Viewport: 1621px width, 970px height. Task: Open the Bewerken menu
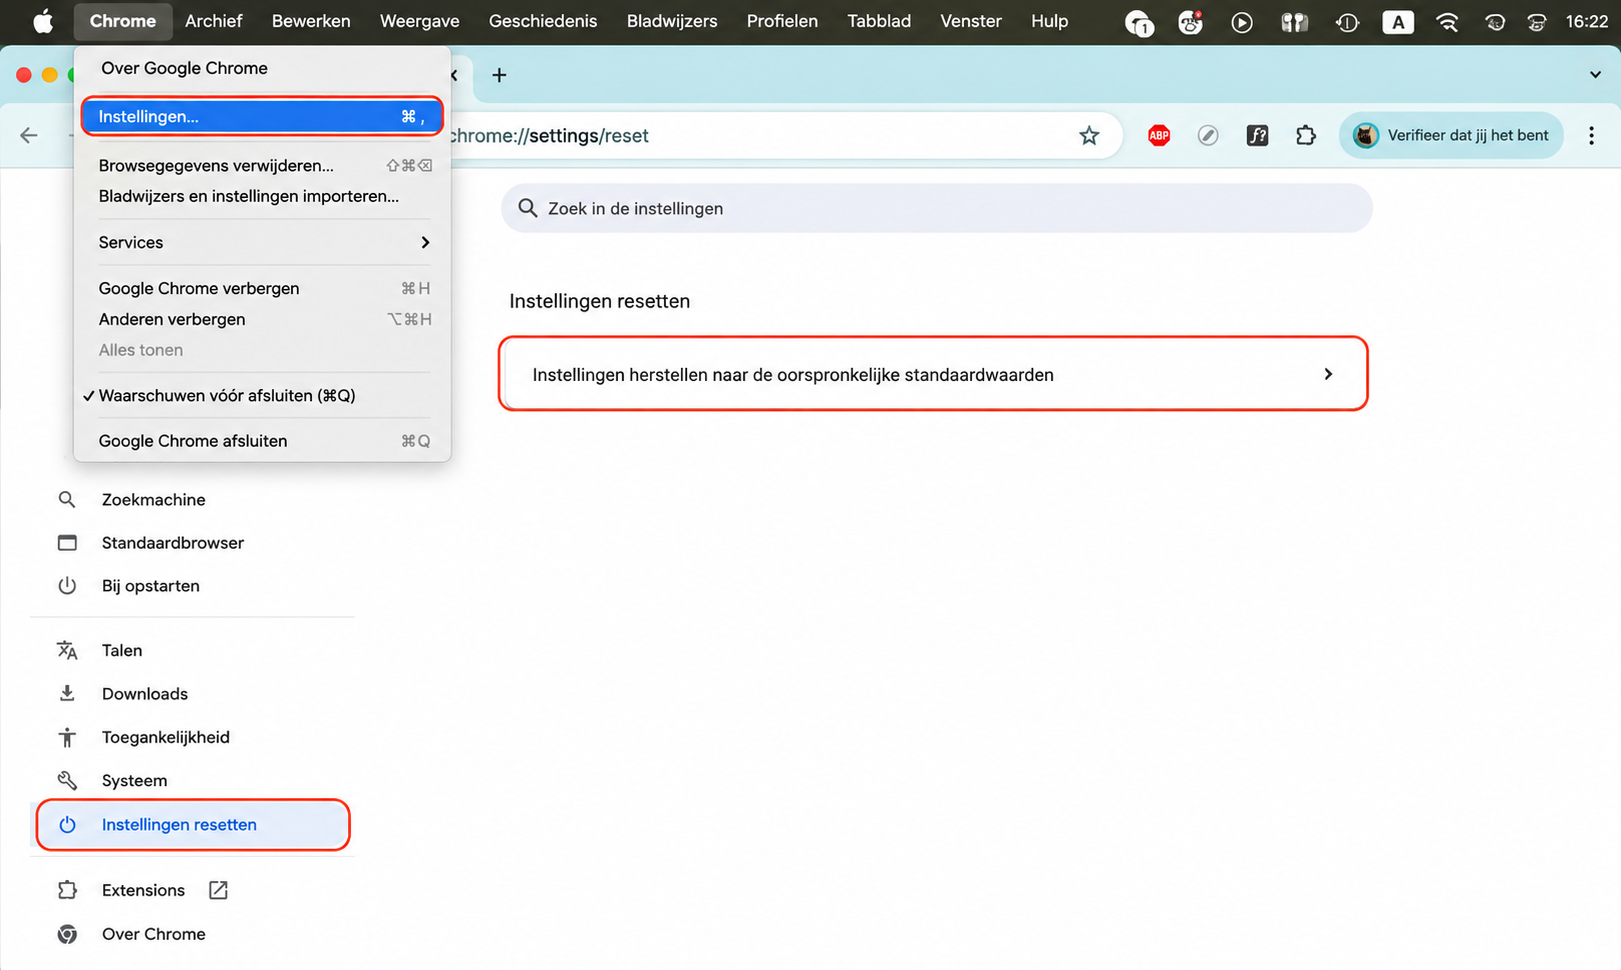point(311,21)
